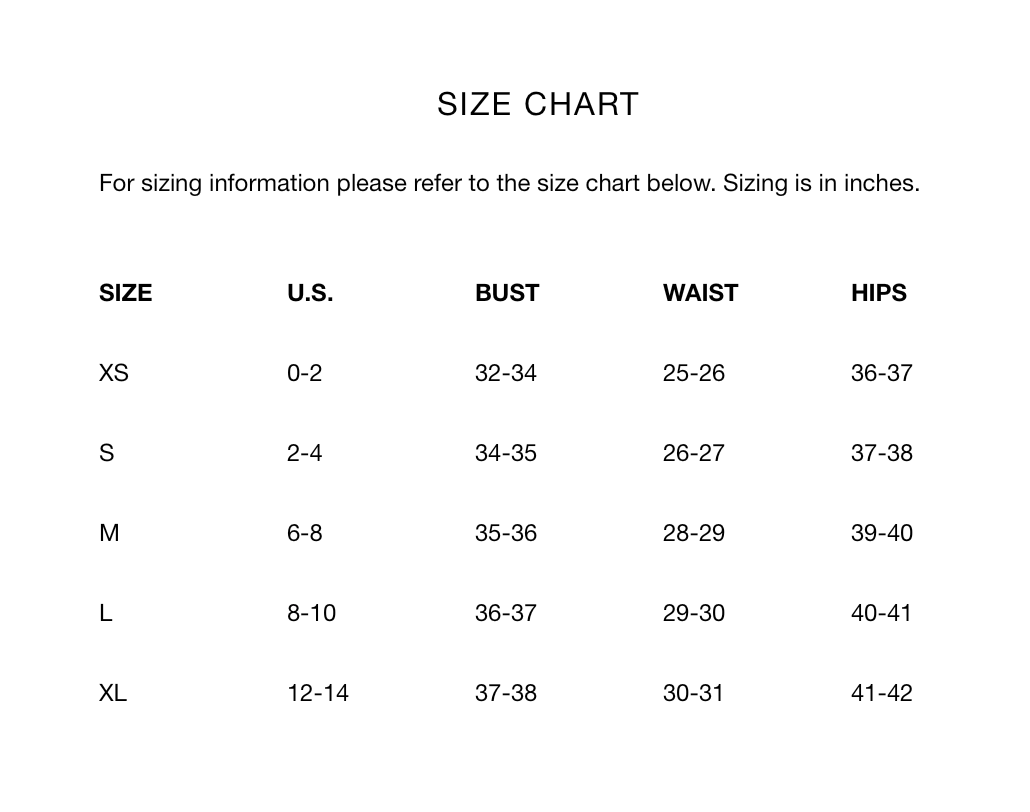Click the 12-14 U.S. size cell
The height and width of the screenshot is (812, 1030).
coord(318,693)
